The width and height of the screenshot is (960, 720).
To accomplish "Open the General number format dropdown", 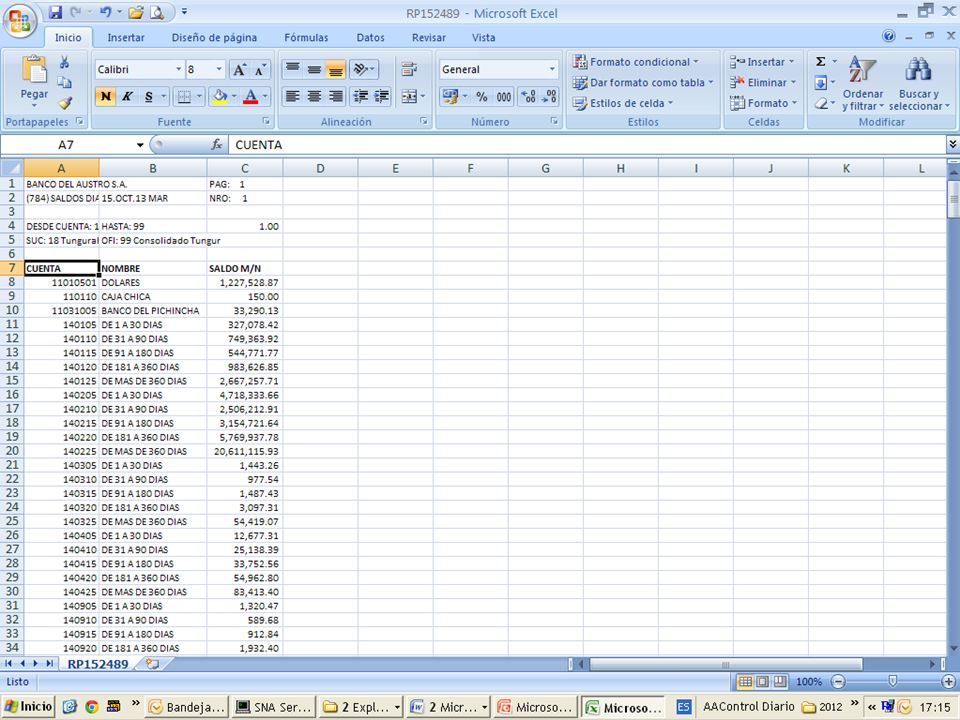I will coord(552,69).
